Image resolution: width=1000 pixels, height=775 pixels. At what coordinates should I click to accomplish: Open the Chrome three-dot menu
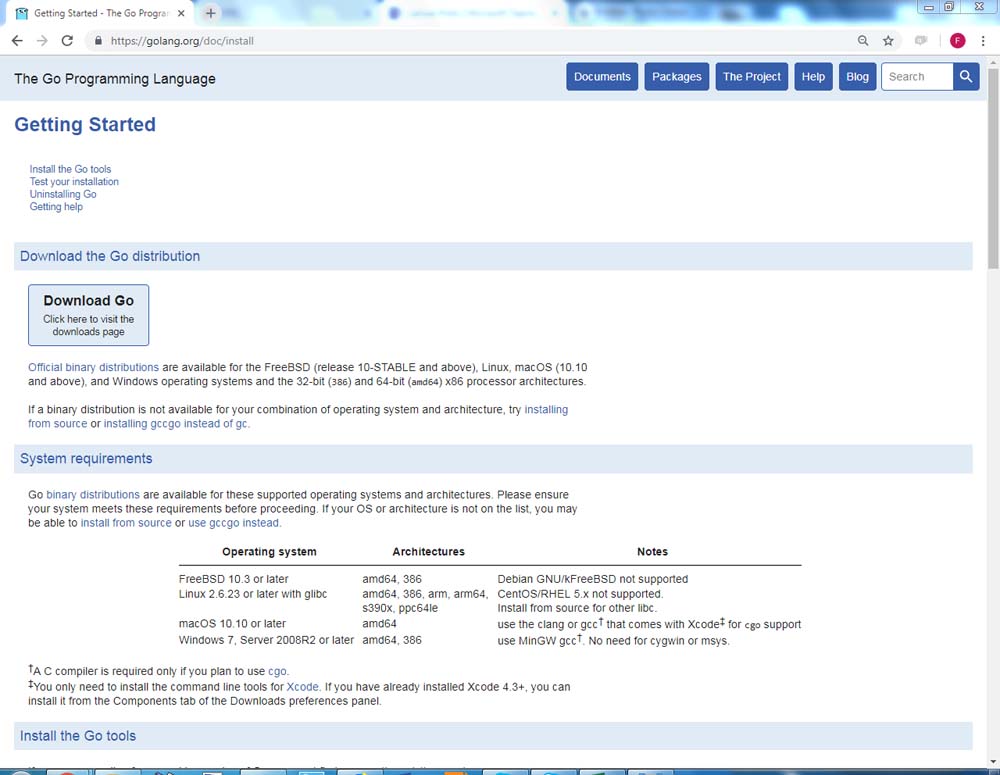(983, 41)
